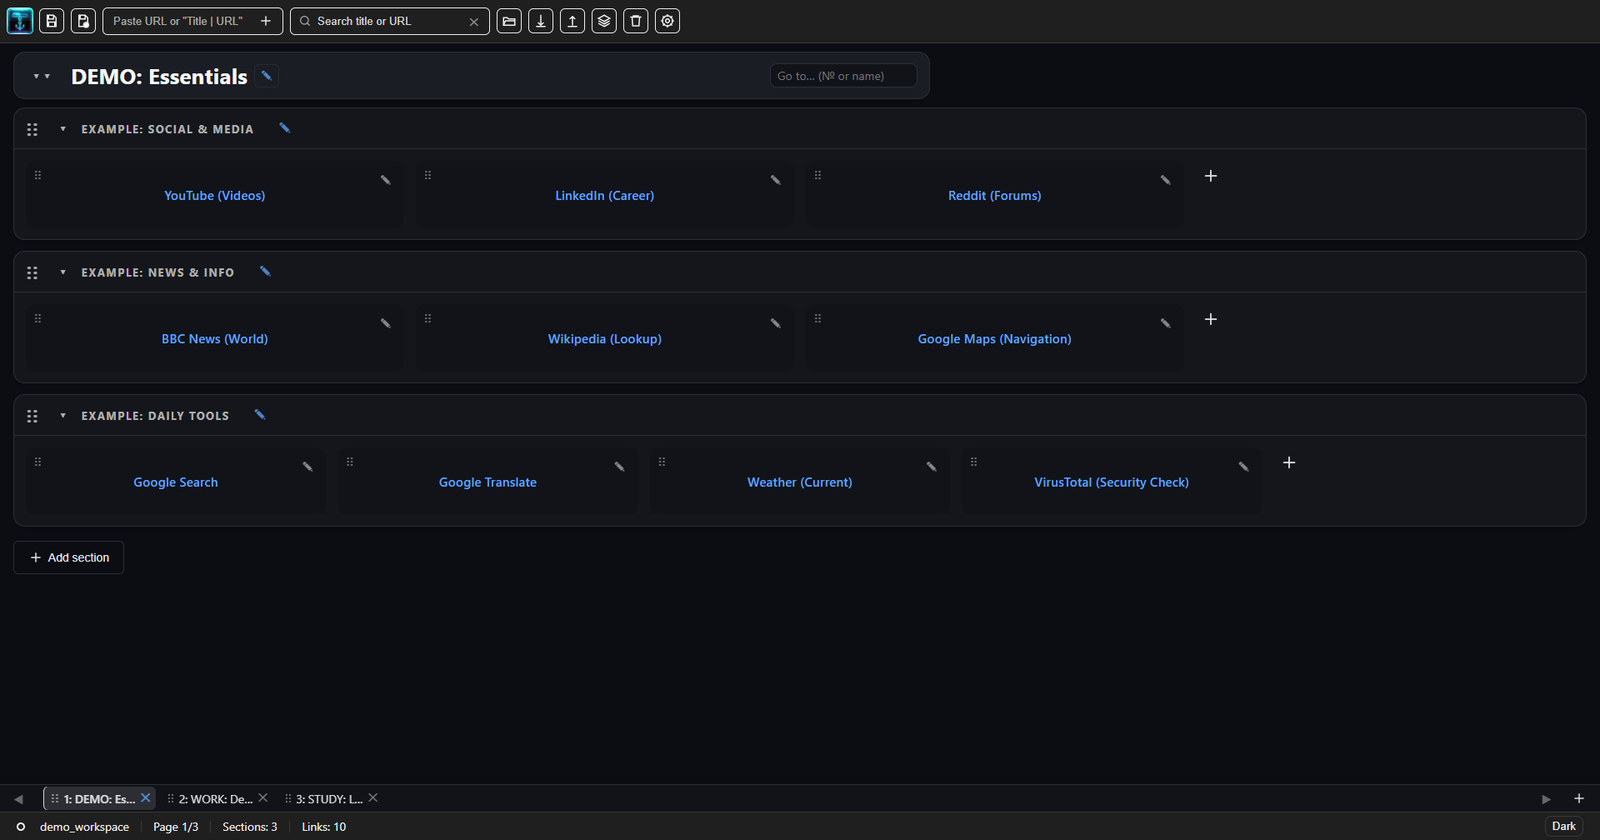Click the first save floppy icon
Screen dimensions: 1600x840
[52, 21]
